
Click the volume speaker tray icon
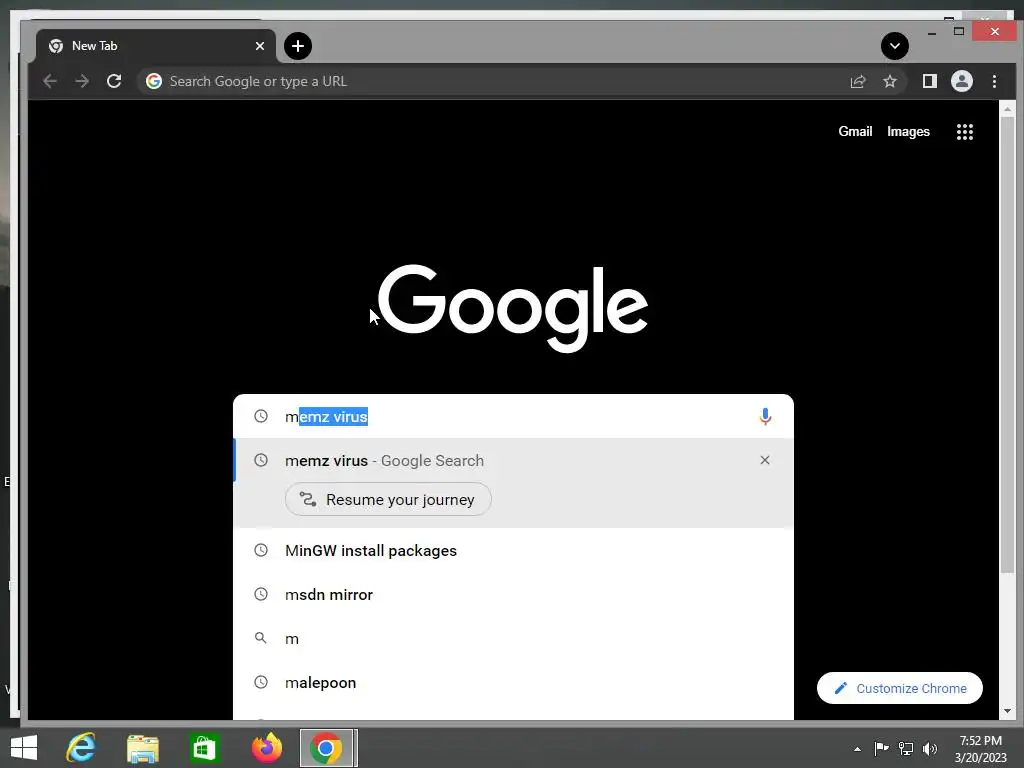(x=930, y=748)
